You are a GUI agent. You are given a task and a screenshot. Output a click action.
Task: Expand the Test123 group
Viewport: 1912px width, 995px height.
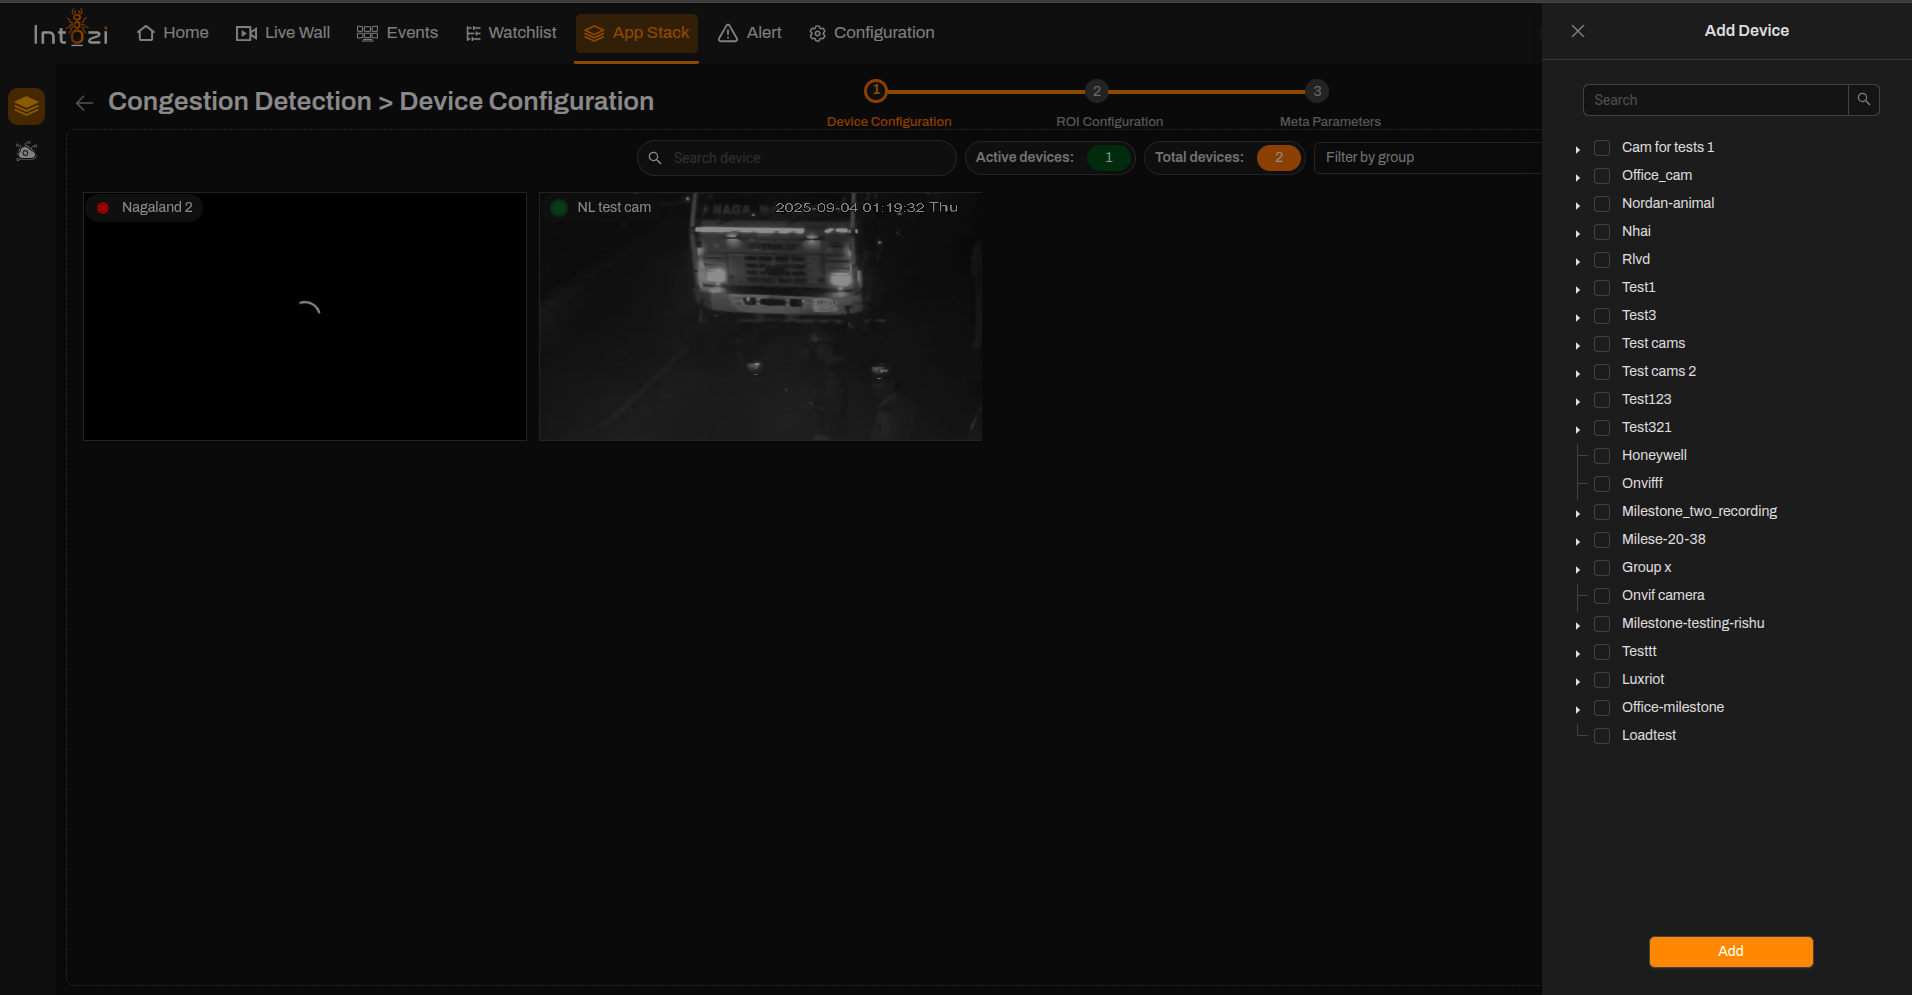(1578, 401)
